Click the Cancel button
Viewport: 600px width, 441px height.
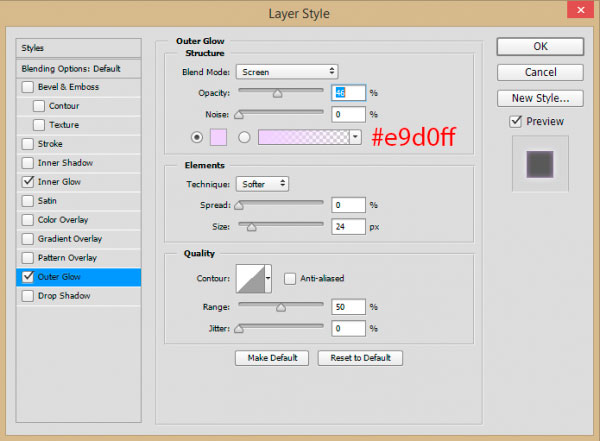[540, 72]
